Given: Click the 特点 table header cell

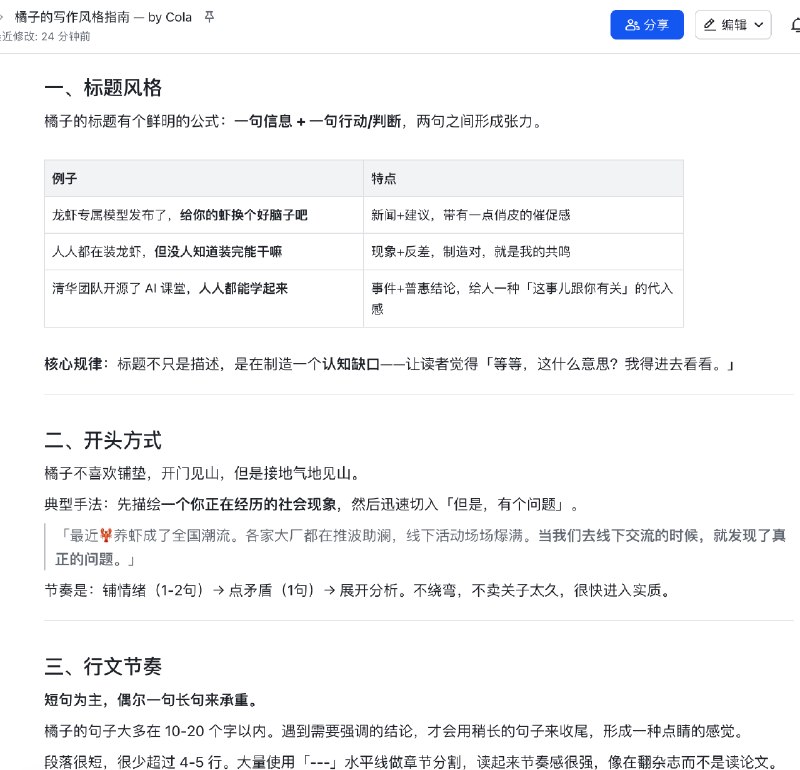Looking at the screenshot, I should tap(385, 179).
